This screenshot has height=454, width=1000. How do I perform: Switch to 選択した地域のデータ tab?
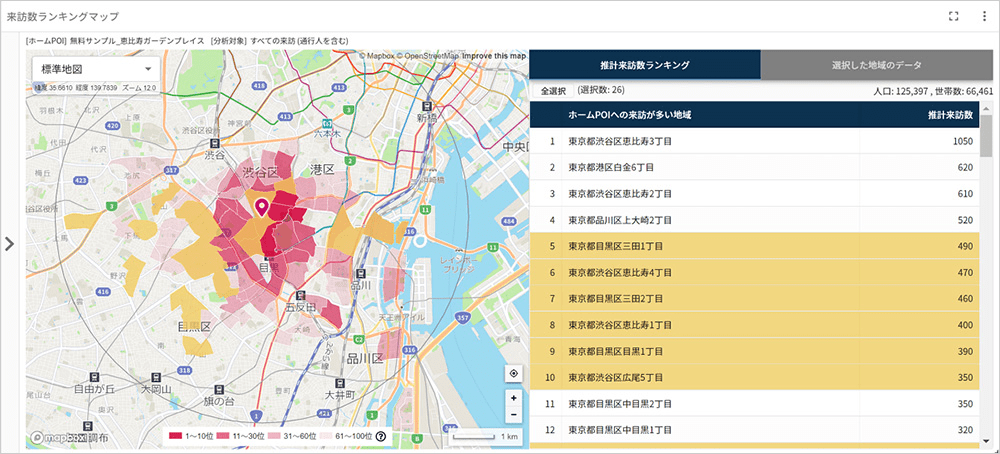point(876,65)
